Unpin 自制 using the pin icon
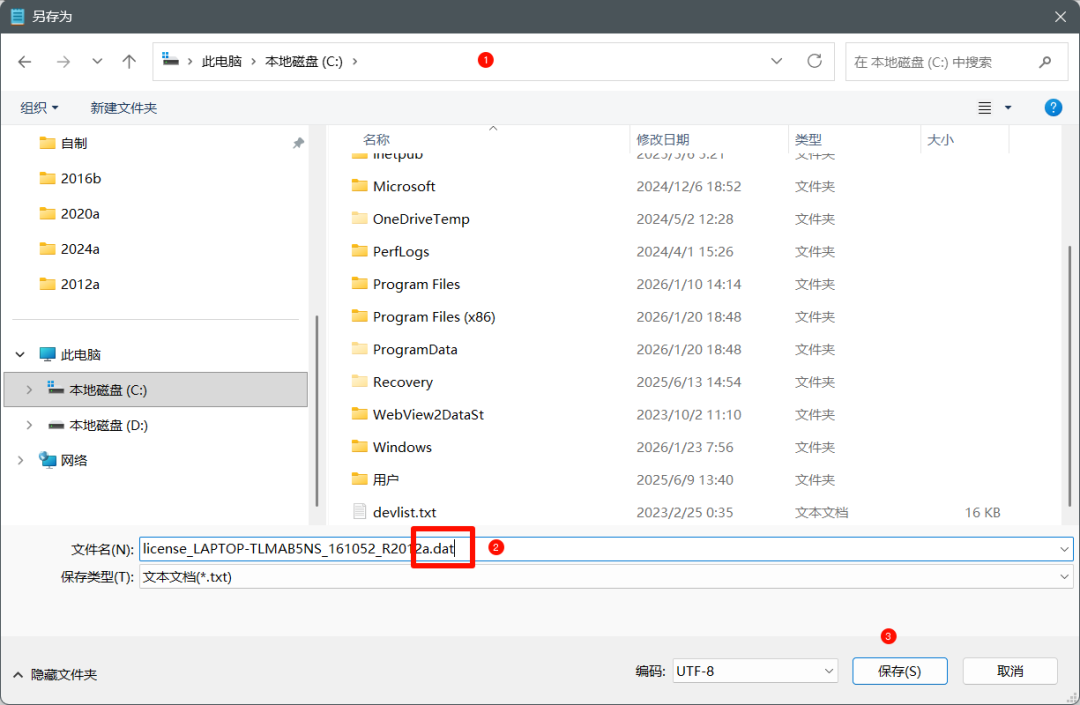1080x705 pixels. click(x=298, y=143)
